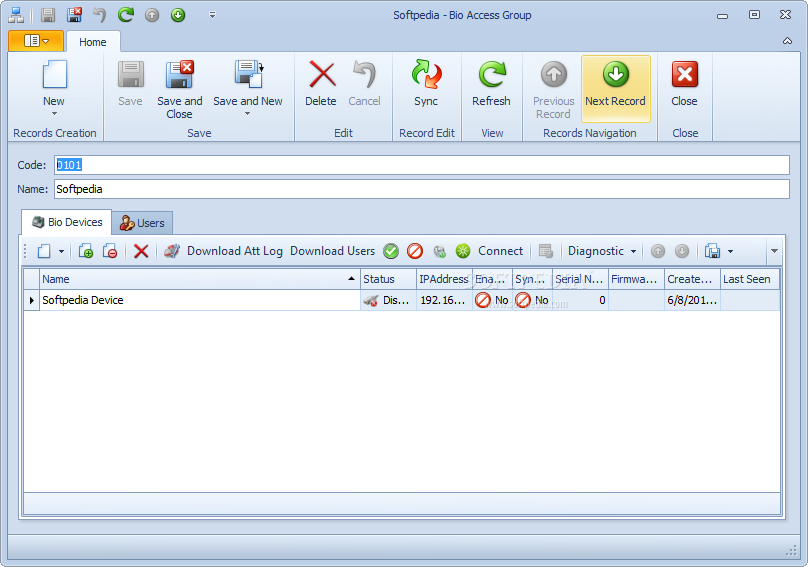This screenshot has height=567, width=808.
Task: Click the green checkmark enable icon
Action: (x=391, y=251)
